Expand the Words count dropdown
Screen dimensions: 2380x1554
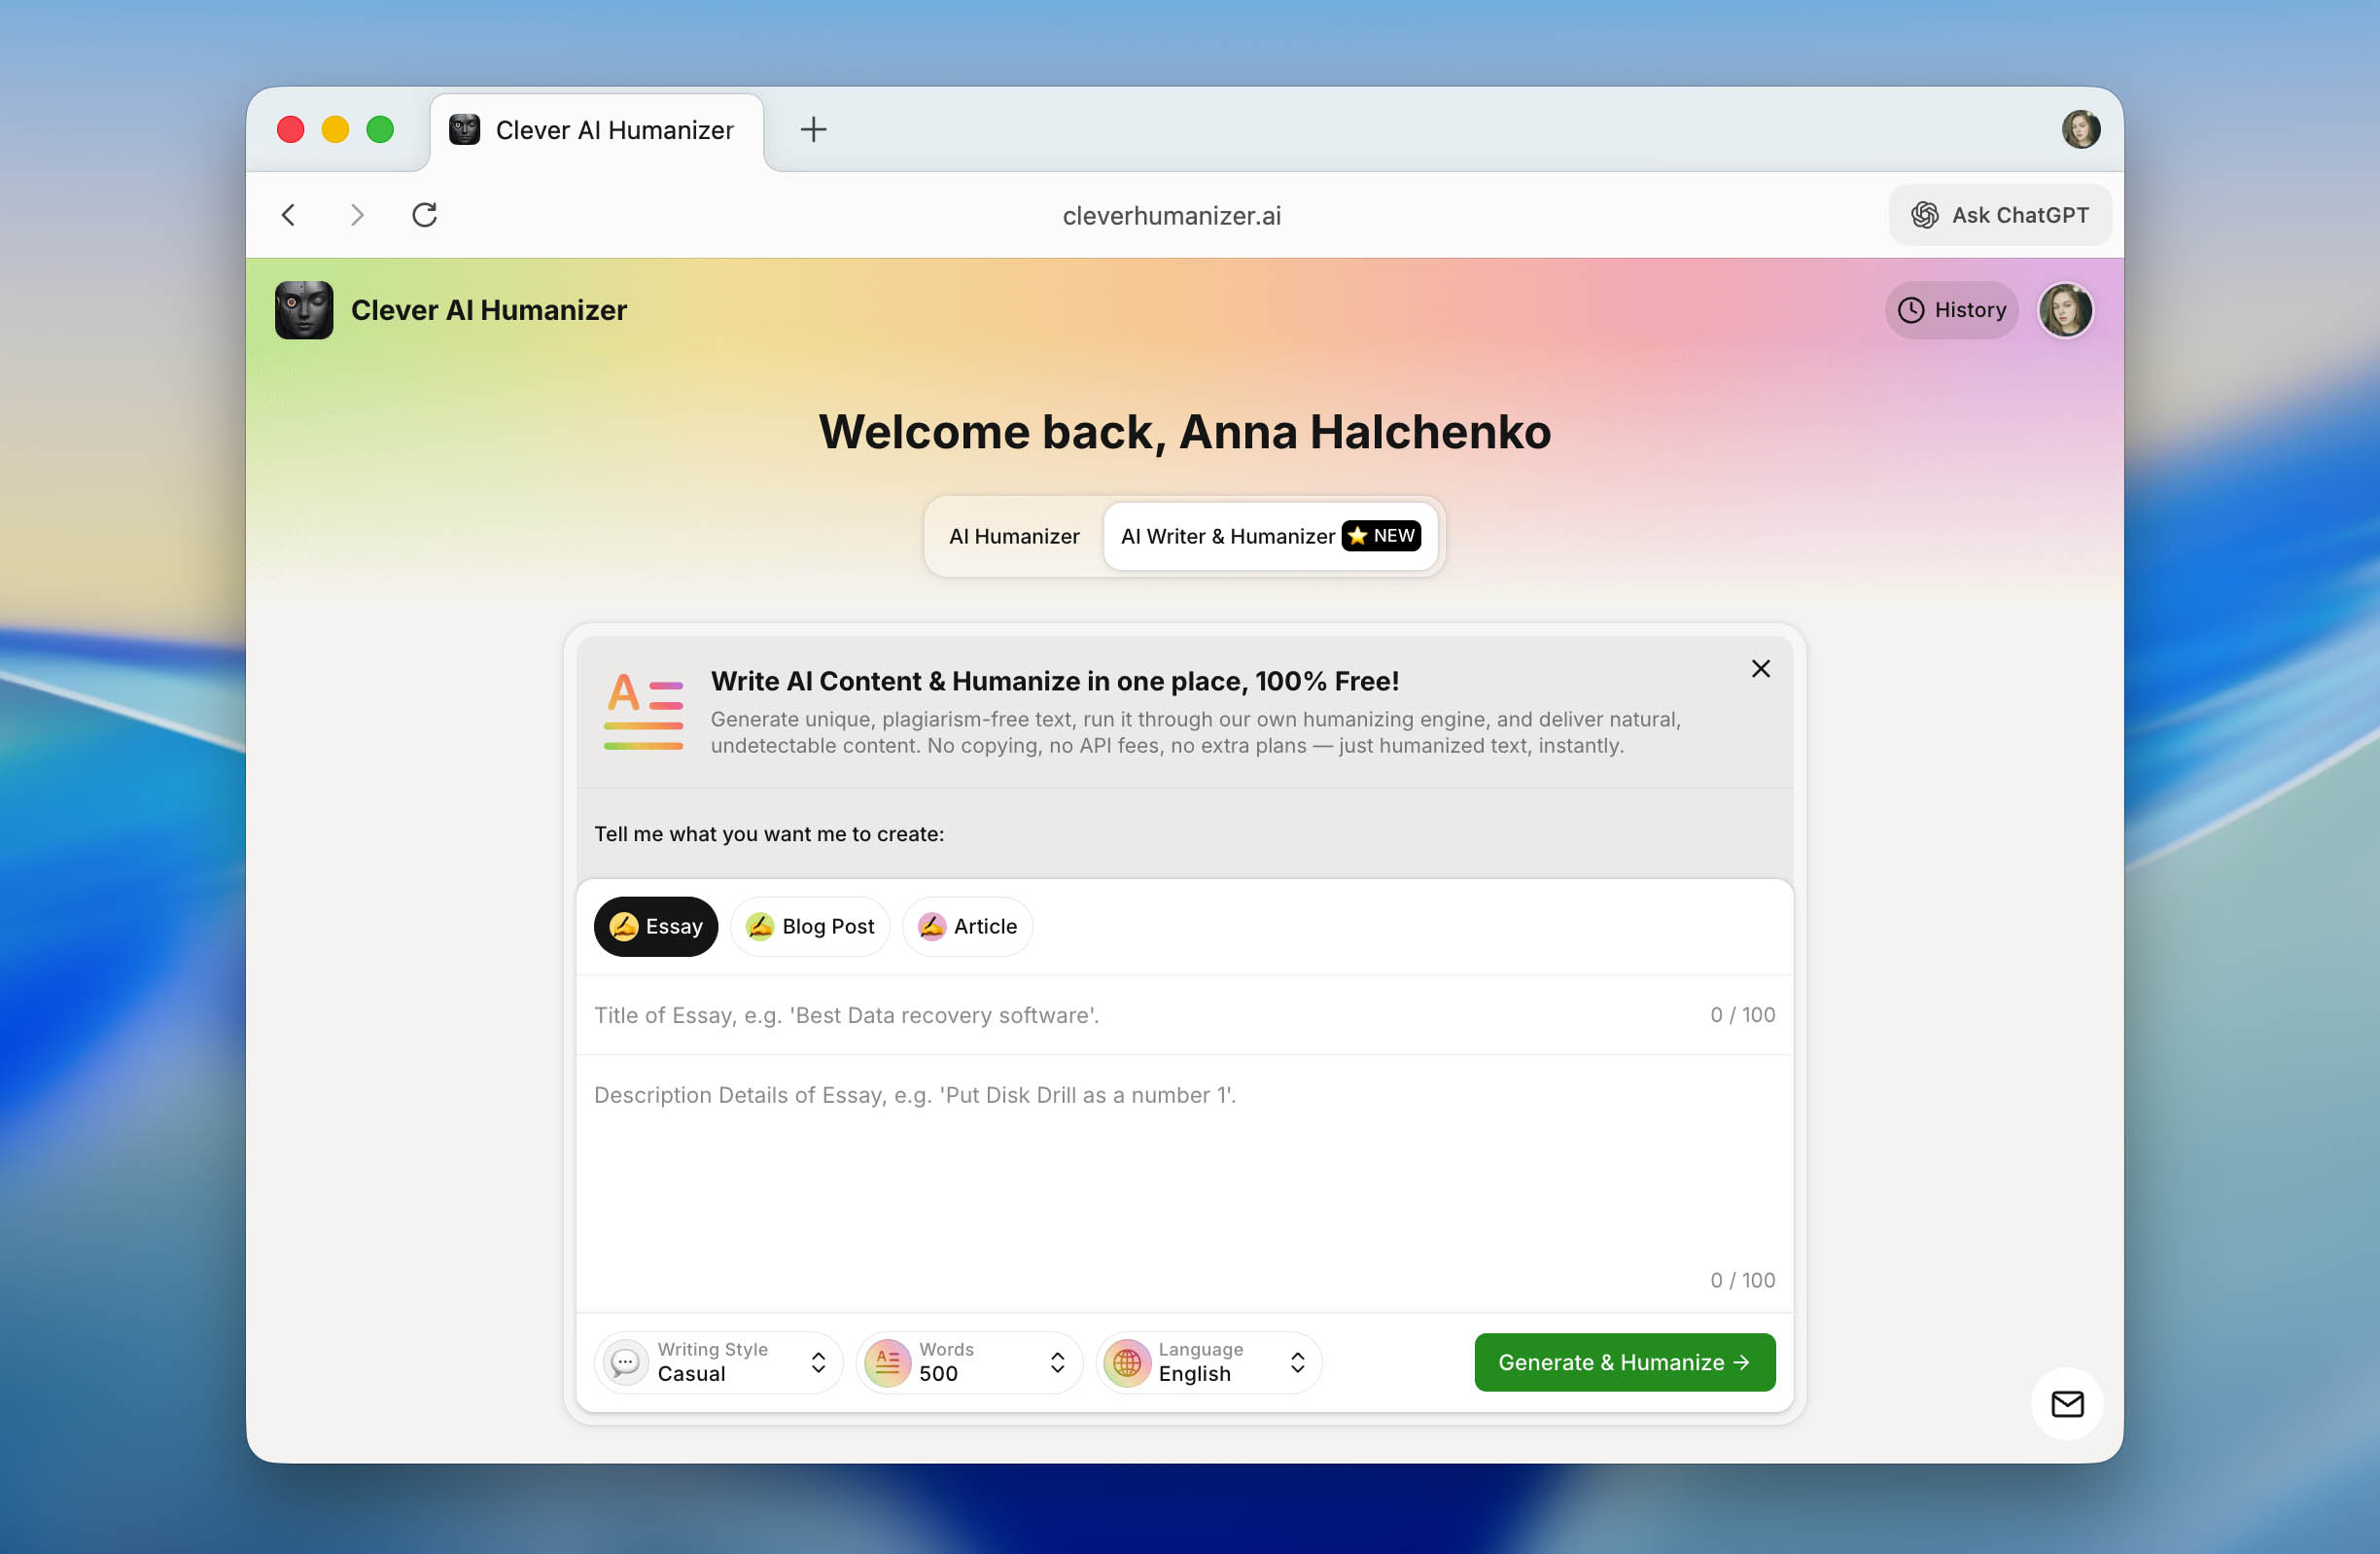969,1362
